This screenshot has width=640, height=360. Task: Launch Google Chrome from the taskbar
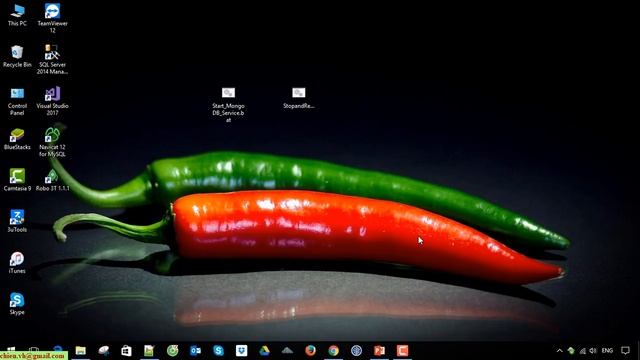(x=333, y=350)
